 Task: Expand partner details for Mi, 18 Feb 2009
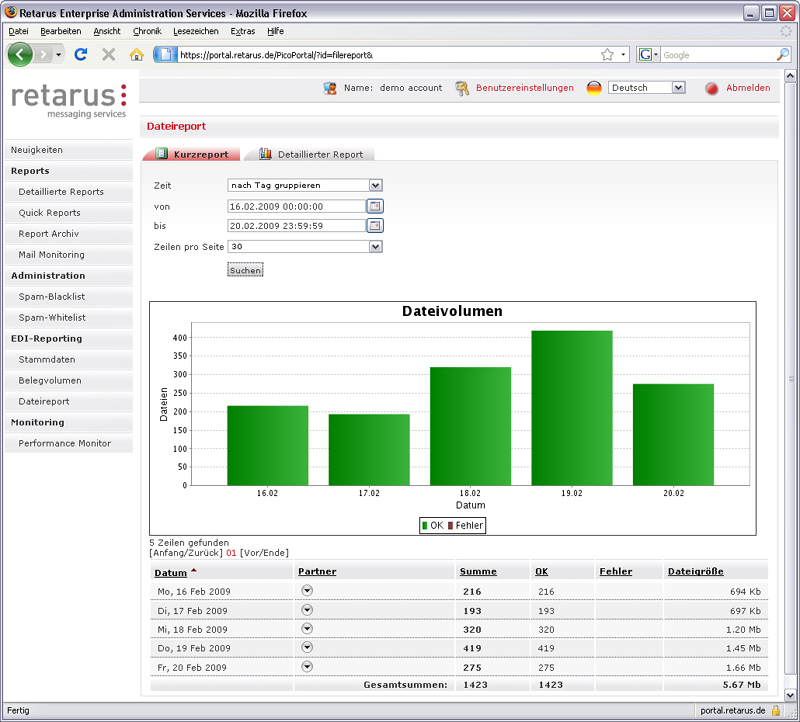[307, 627]
